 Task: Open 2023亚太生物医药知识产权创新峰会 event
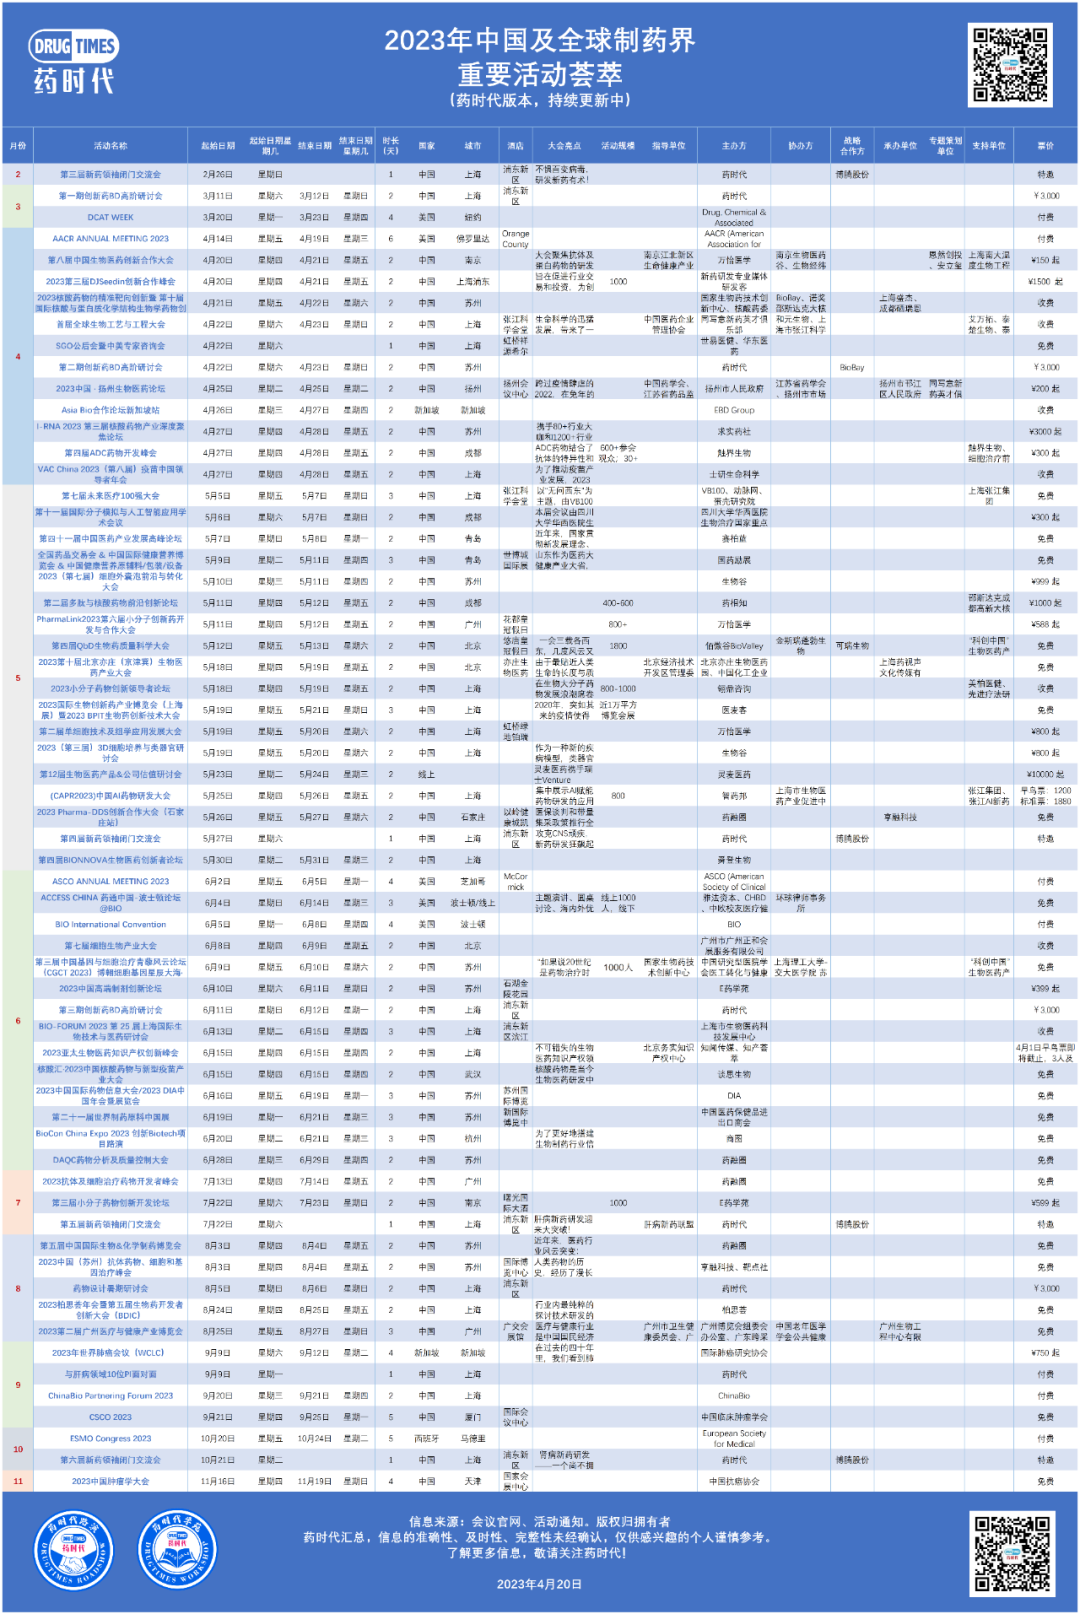pos(110,1053)
